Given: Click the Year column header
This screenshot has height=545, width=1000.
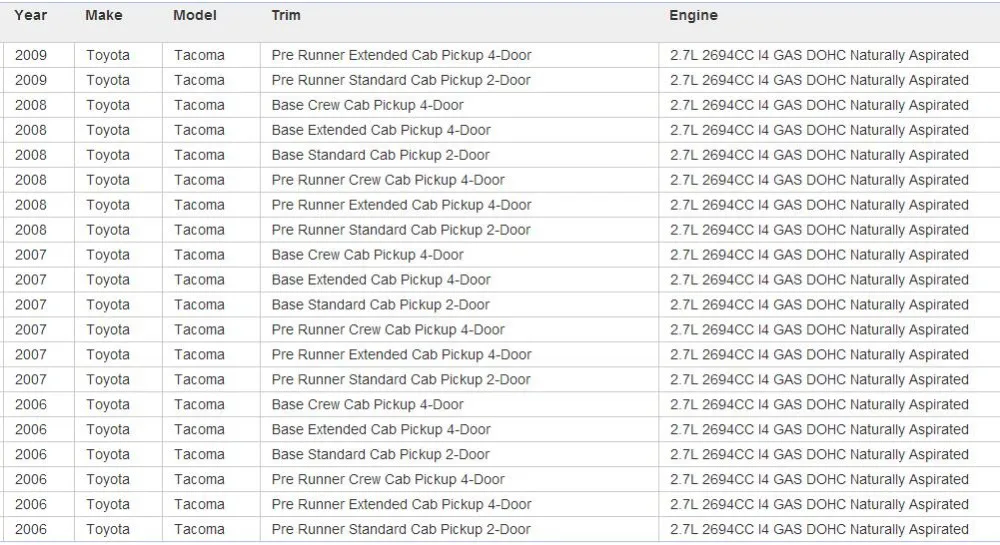Looking at the screenshot, I should click(x=31, y=15).
